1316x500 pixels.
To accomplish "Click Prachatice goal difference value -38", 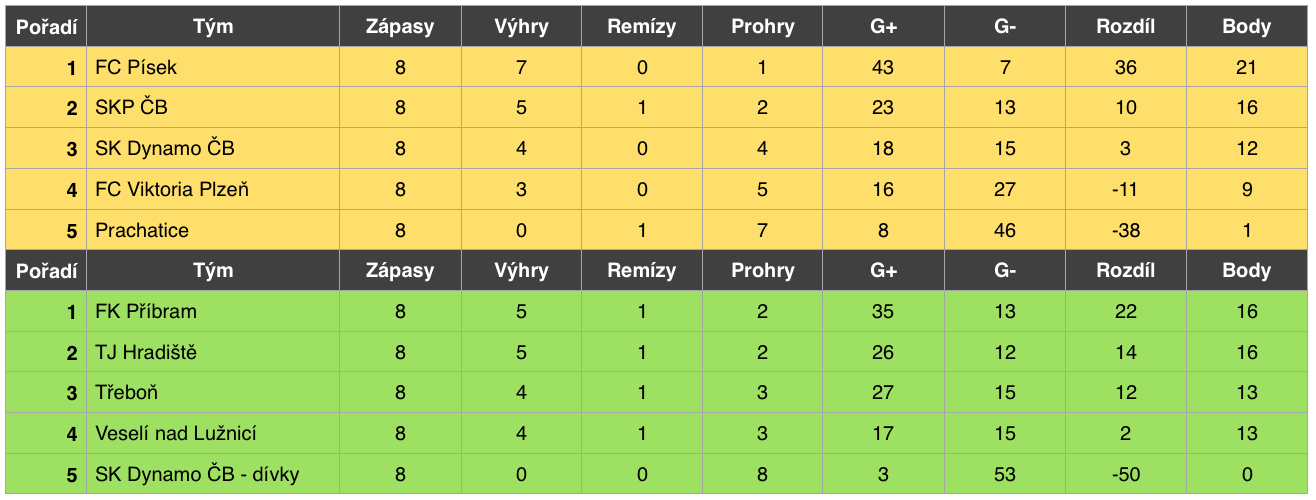I will coord(1126,230).
